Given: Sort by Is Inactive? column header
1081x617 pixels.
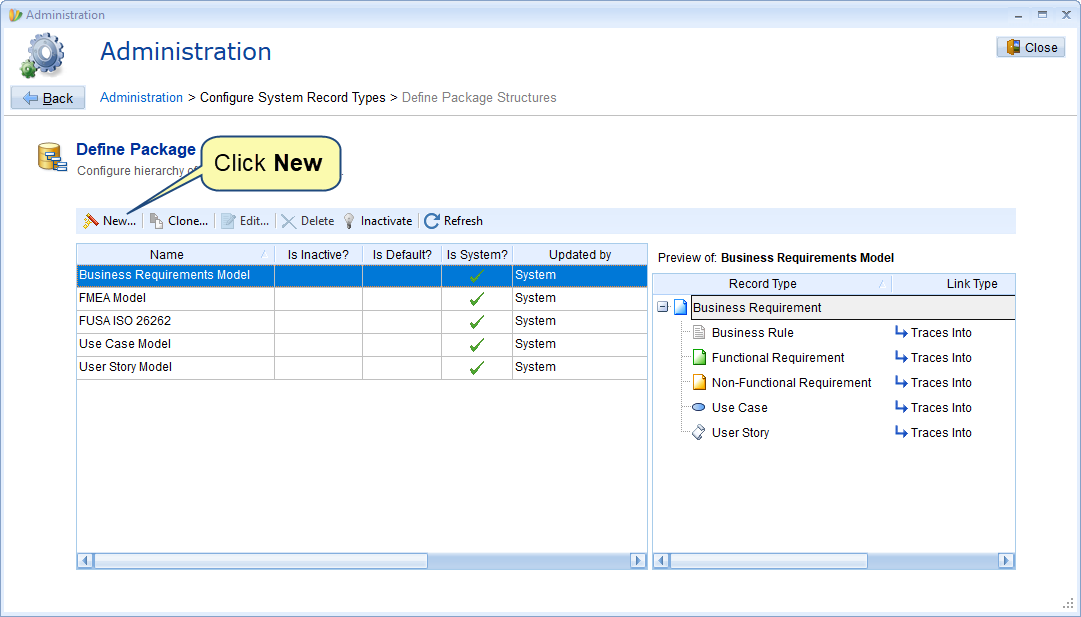Looking at the screenshot, I should pyautogui.click(x=318, y=254).
